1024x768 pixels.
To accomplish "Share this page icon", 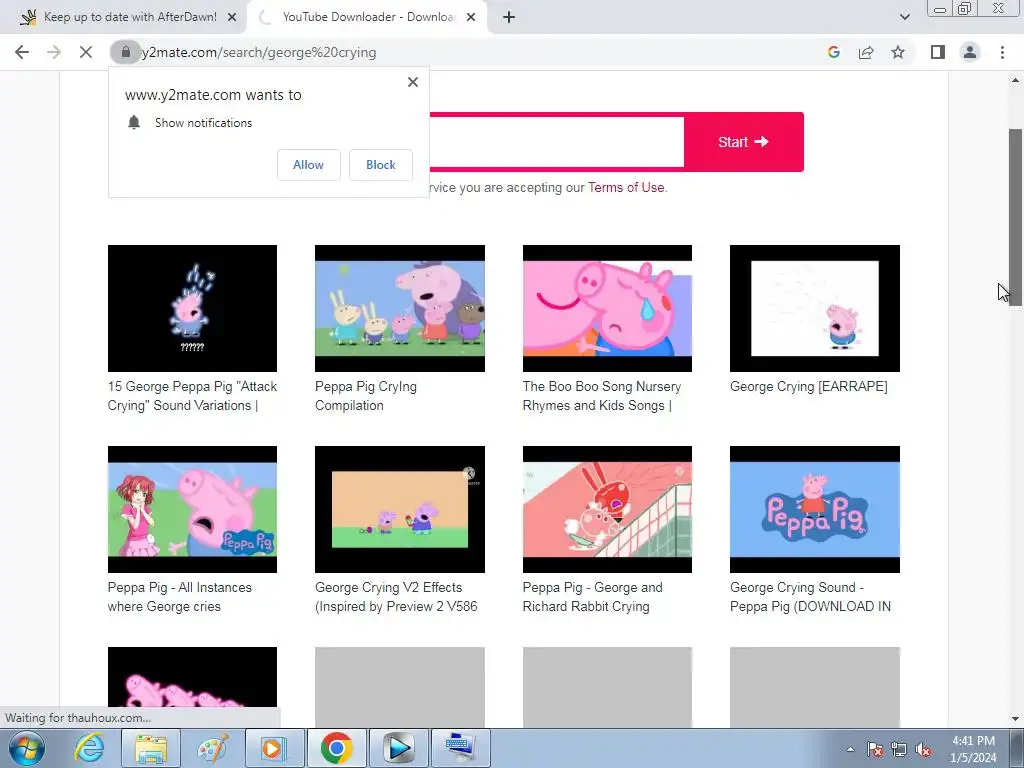I will tap(866, 52).
